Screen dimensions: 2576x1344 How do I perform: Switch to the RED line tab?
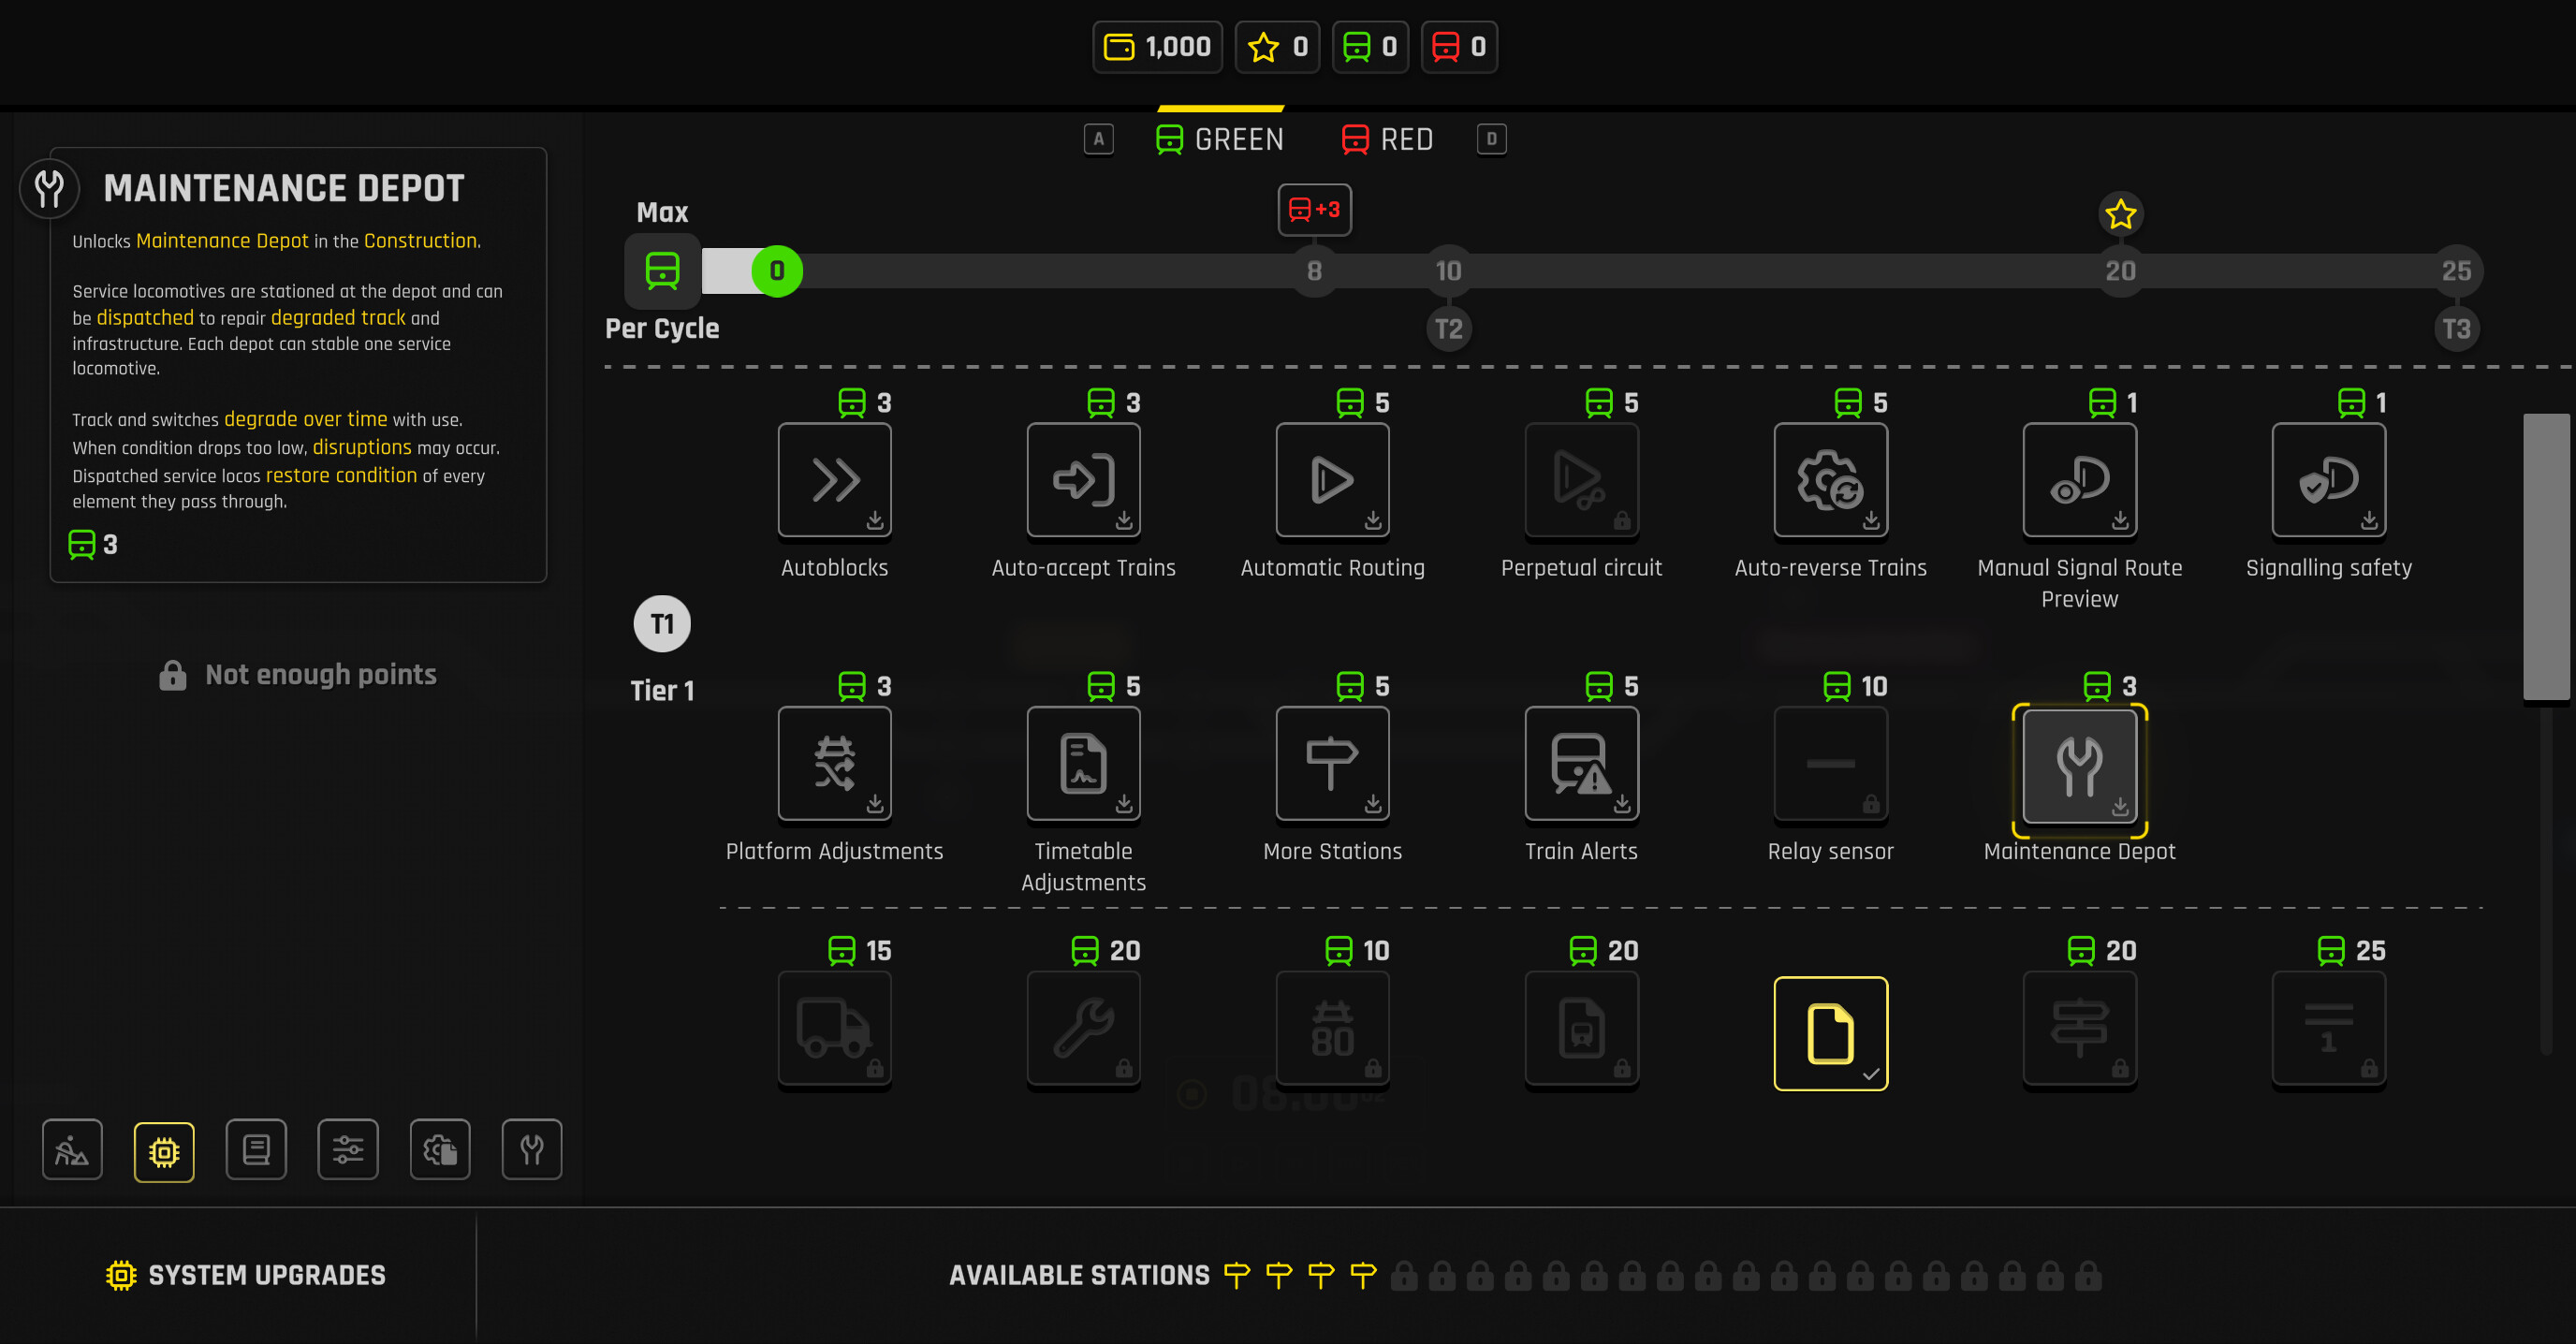1388,139
